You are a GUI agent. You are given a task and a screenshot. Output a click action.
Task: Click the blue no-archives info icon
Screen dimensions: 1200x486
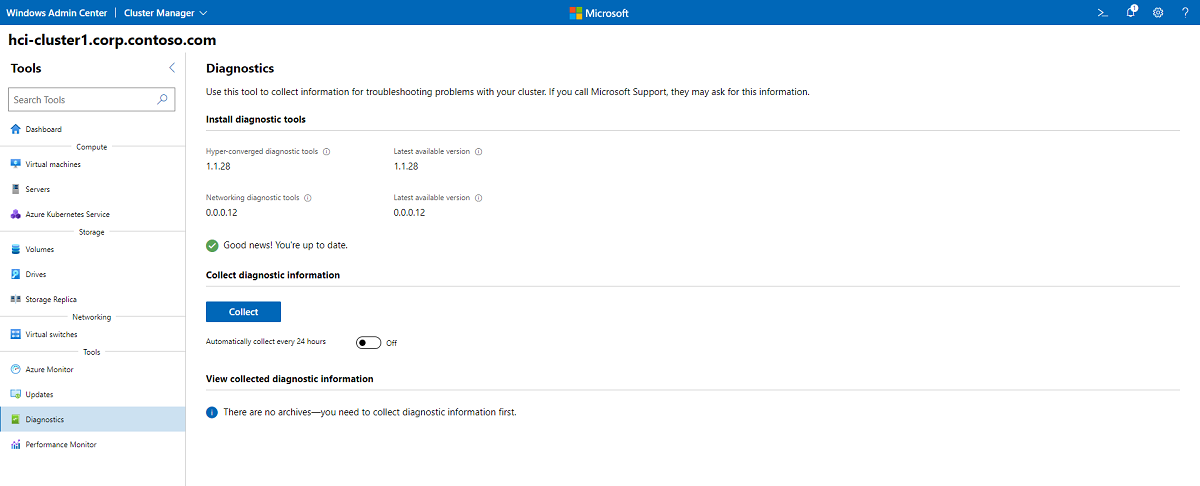coord(212,412)
